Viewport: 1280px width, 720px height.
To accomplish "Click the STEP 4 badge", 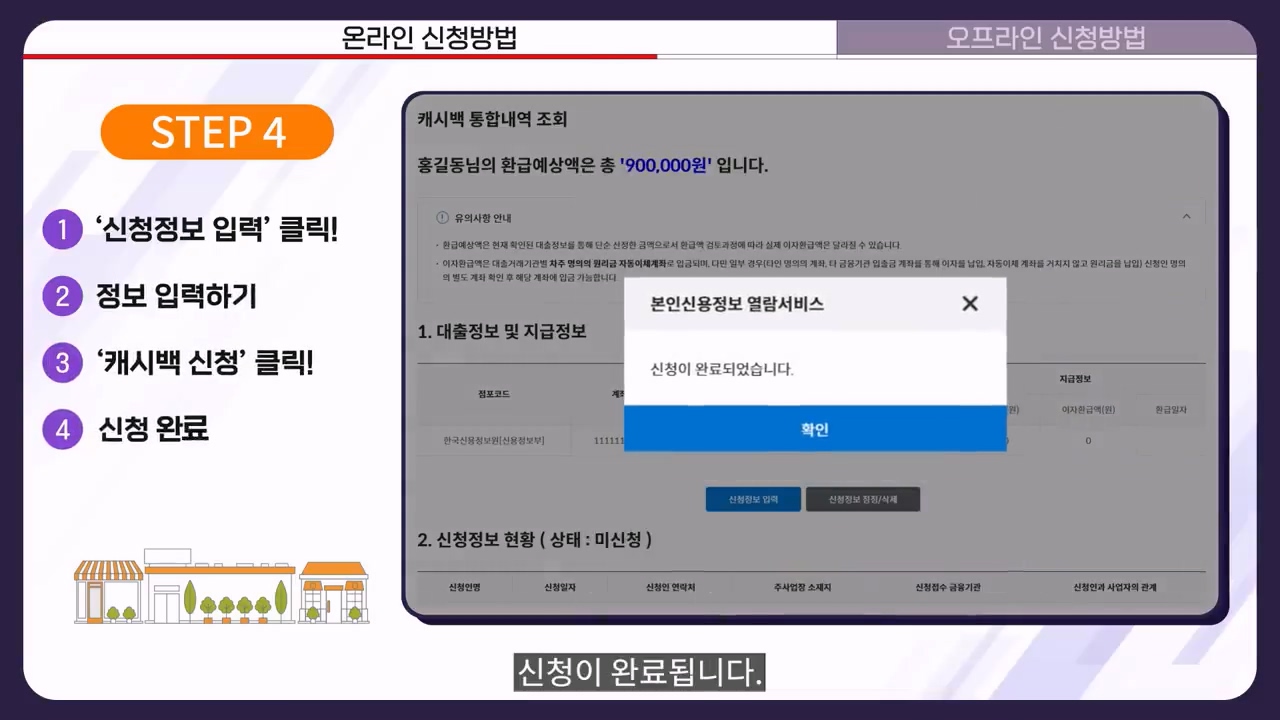I will (216, 131).
